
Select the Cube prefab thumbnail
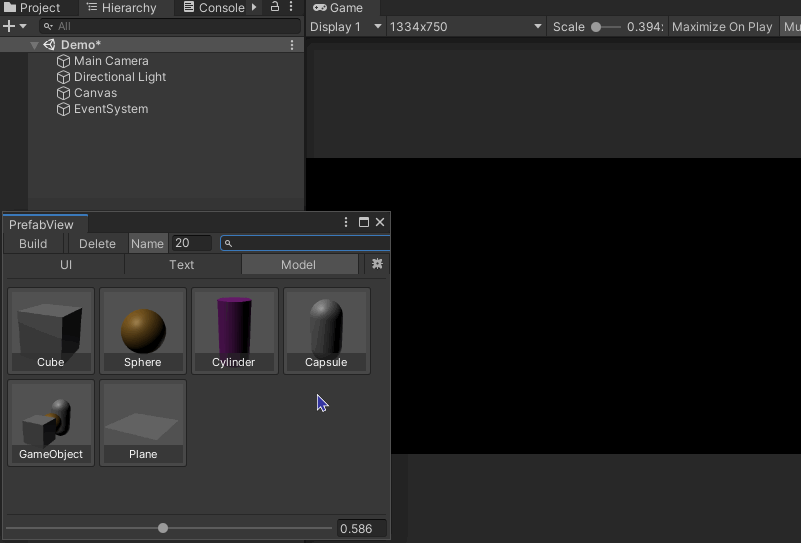[51, 330]
